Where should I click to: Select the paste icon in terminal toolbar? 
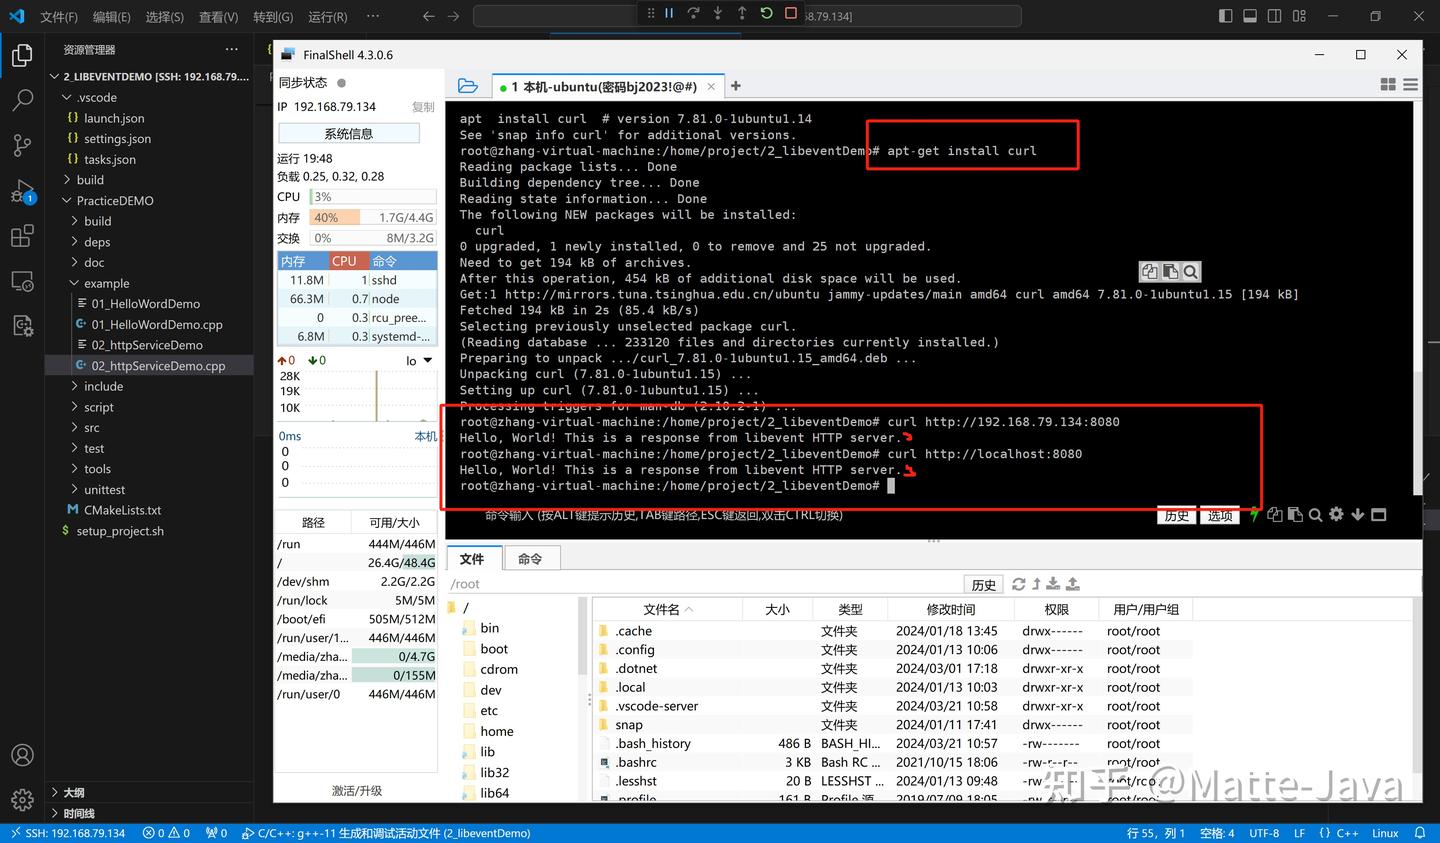(1295, 515)
